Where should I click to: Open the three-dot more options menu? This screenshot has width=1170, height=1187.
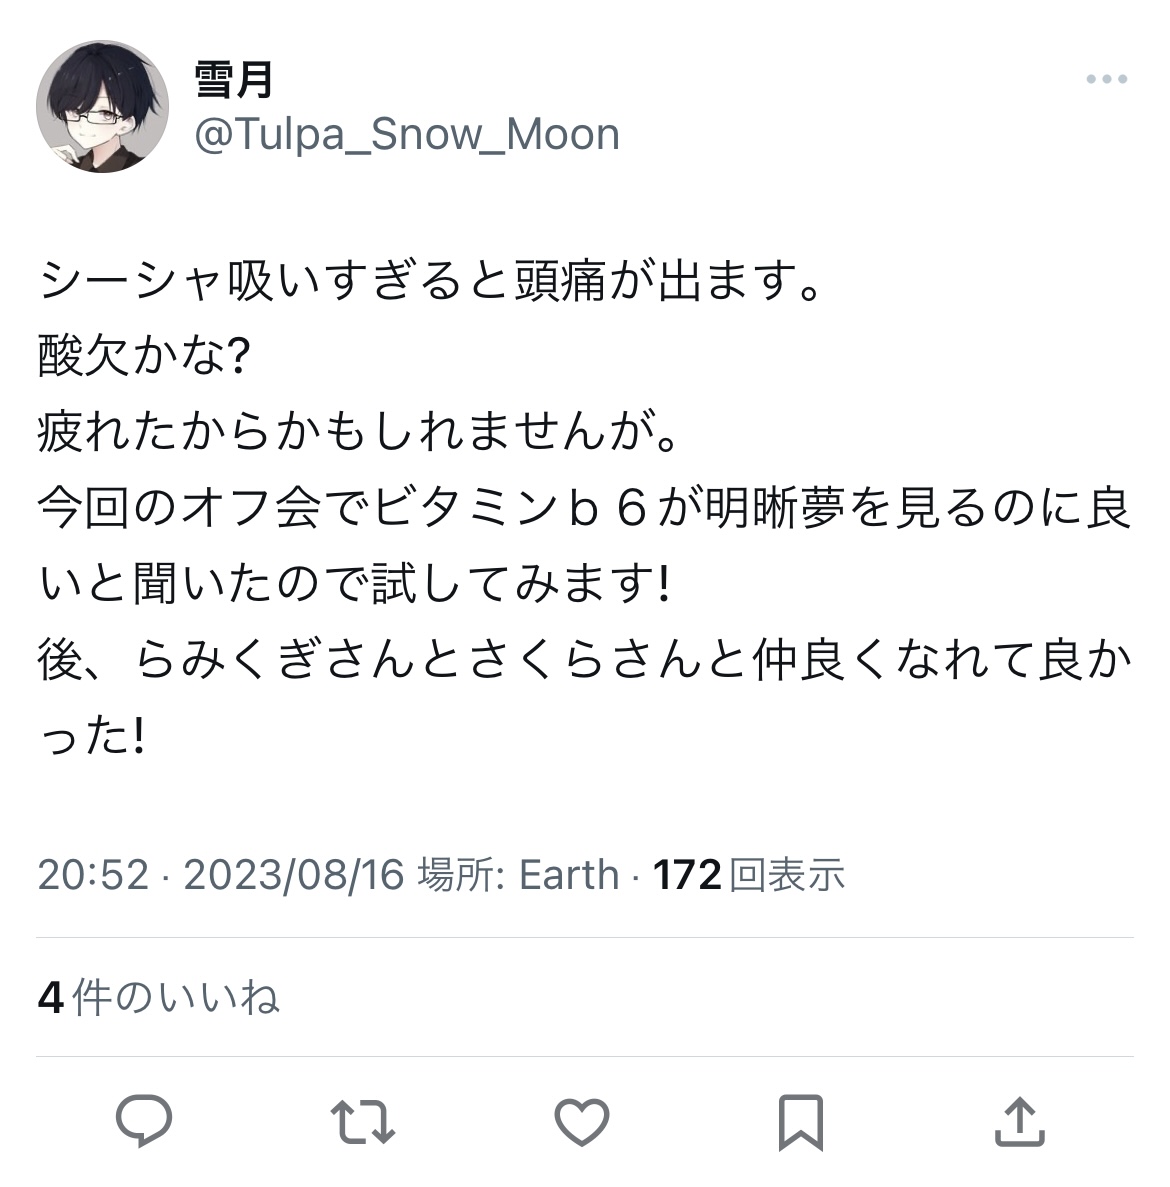(1106, 79)
